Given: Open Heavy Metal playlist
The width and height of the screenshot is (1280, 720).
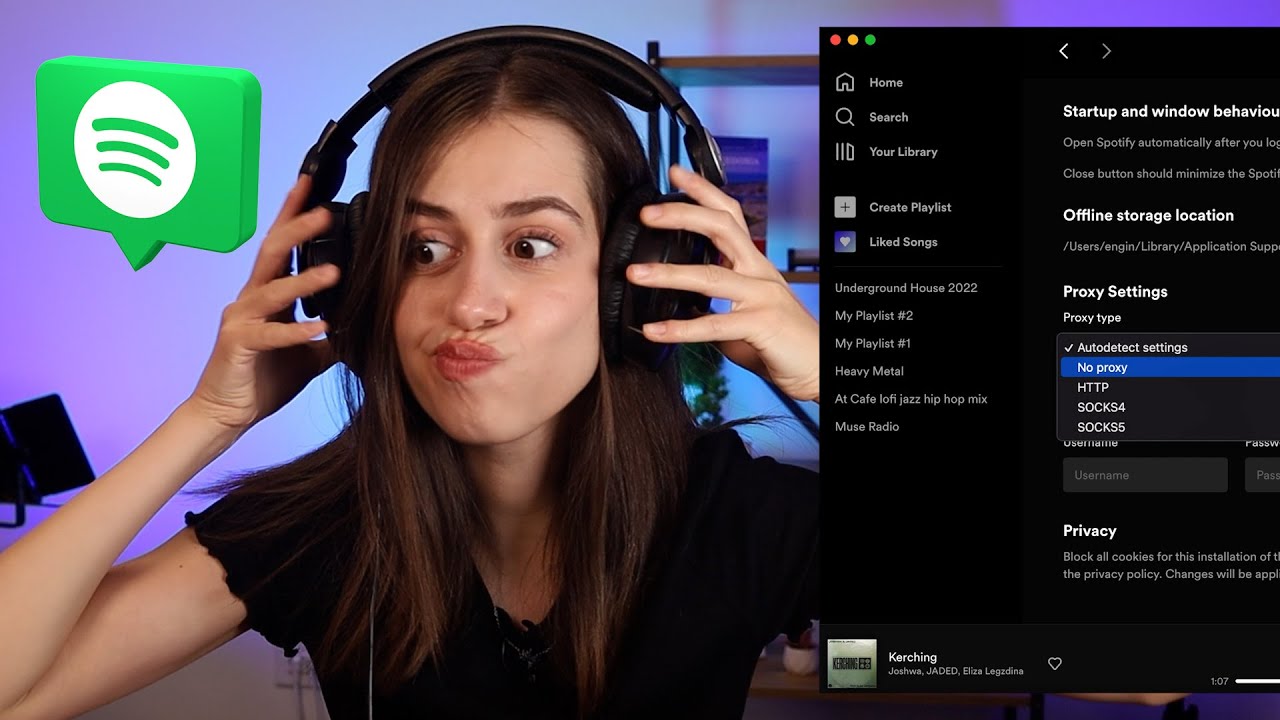Looking at the screenshot, I should point(869,371).
